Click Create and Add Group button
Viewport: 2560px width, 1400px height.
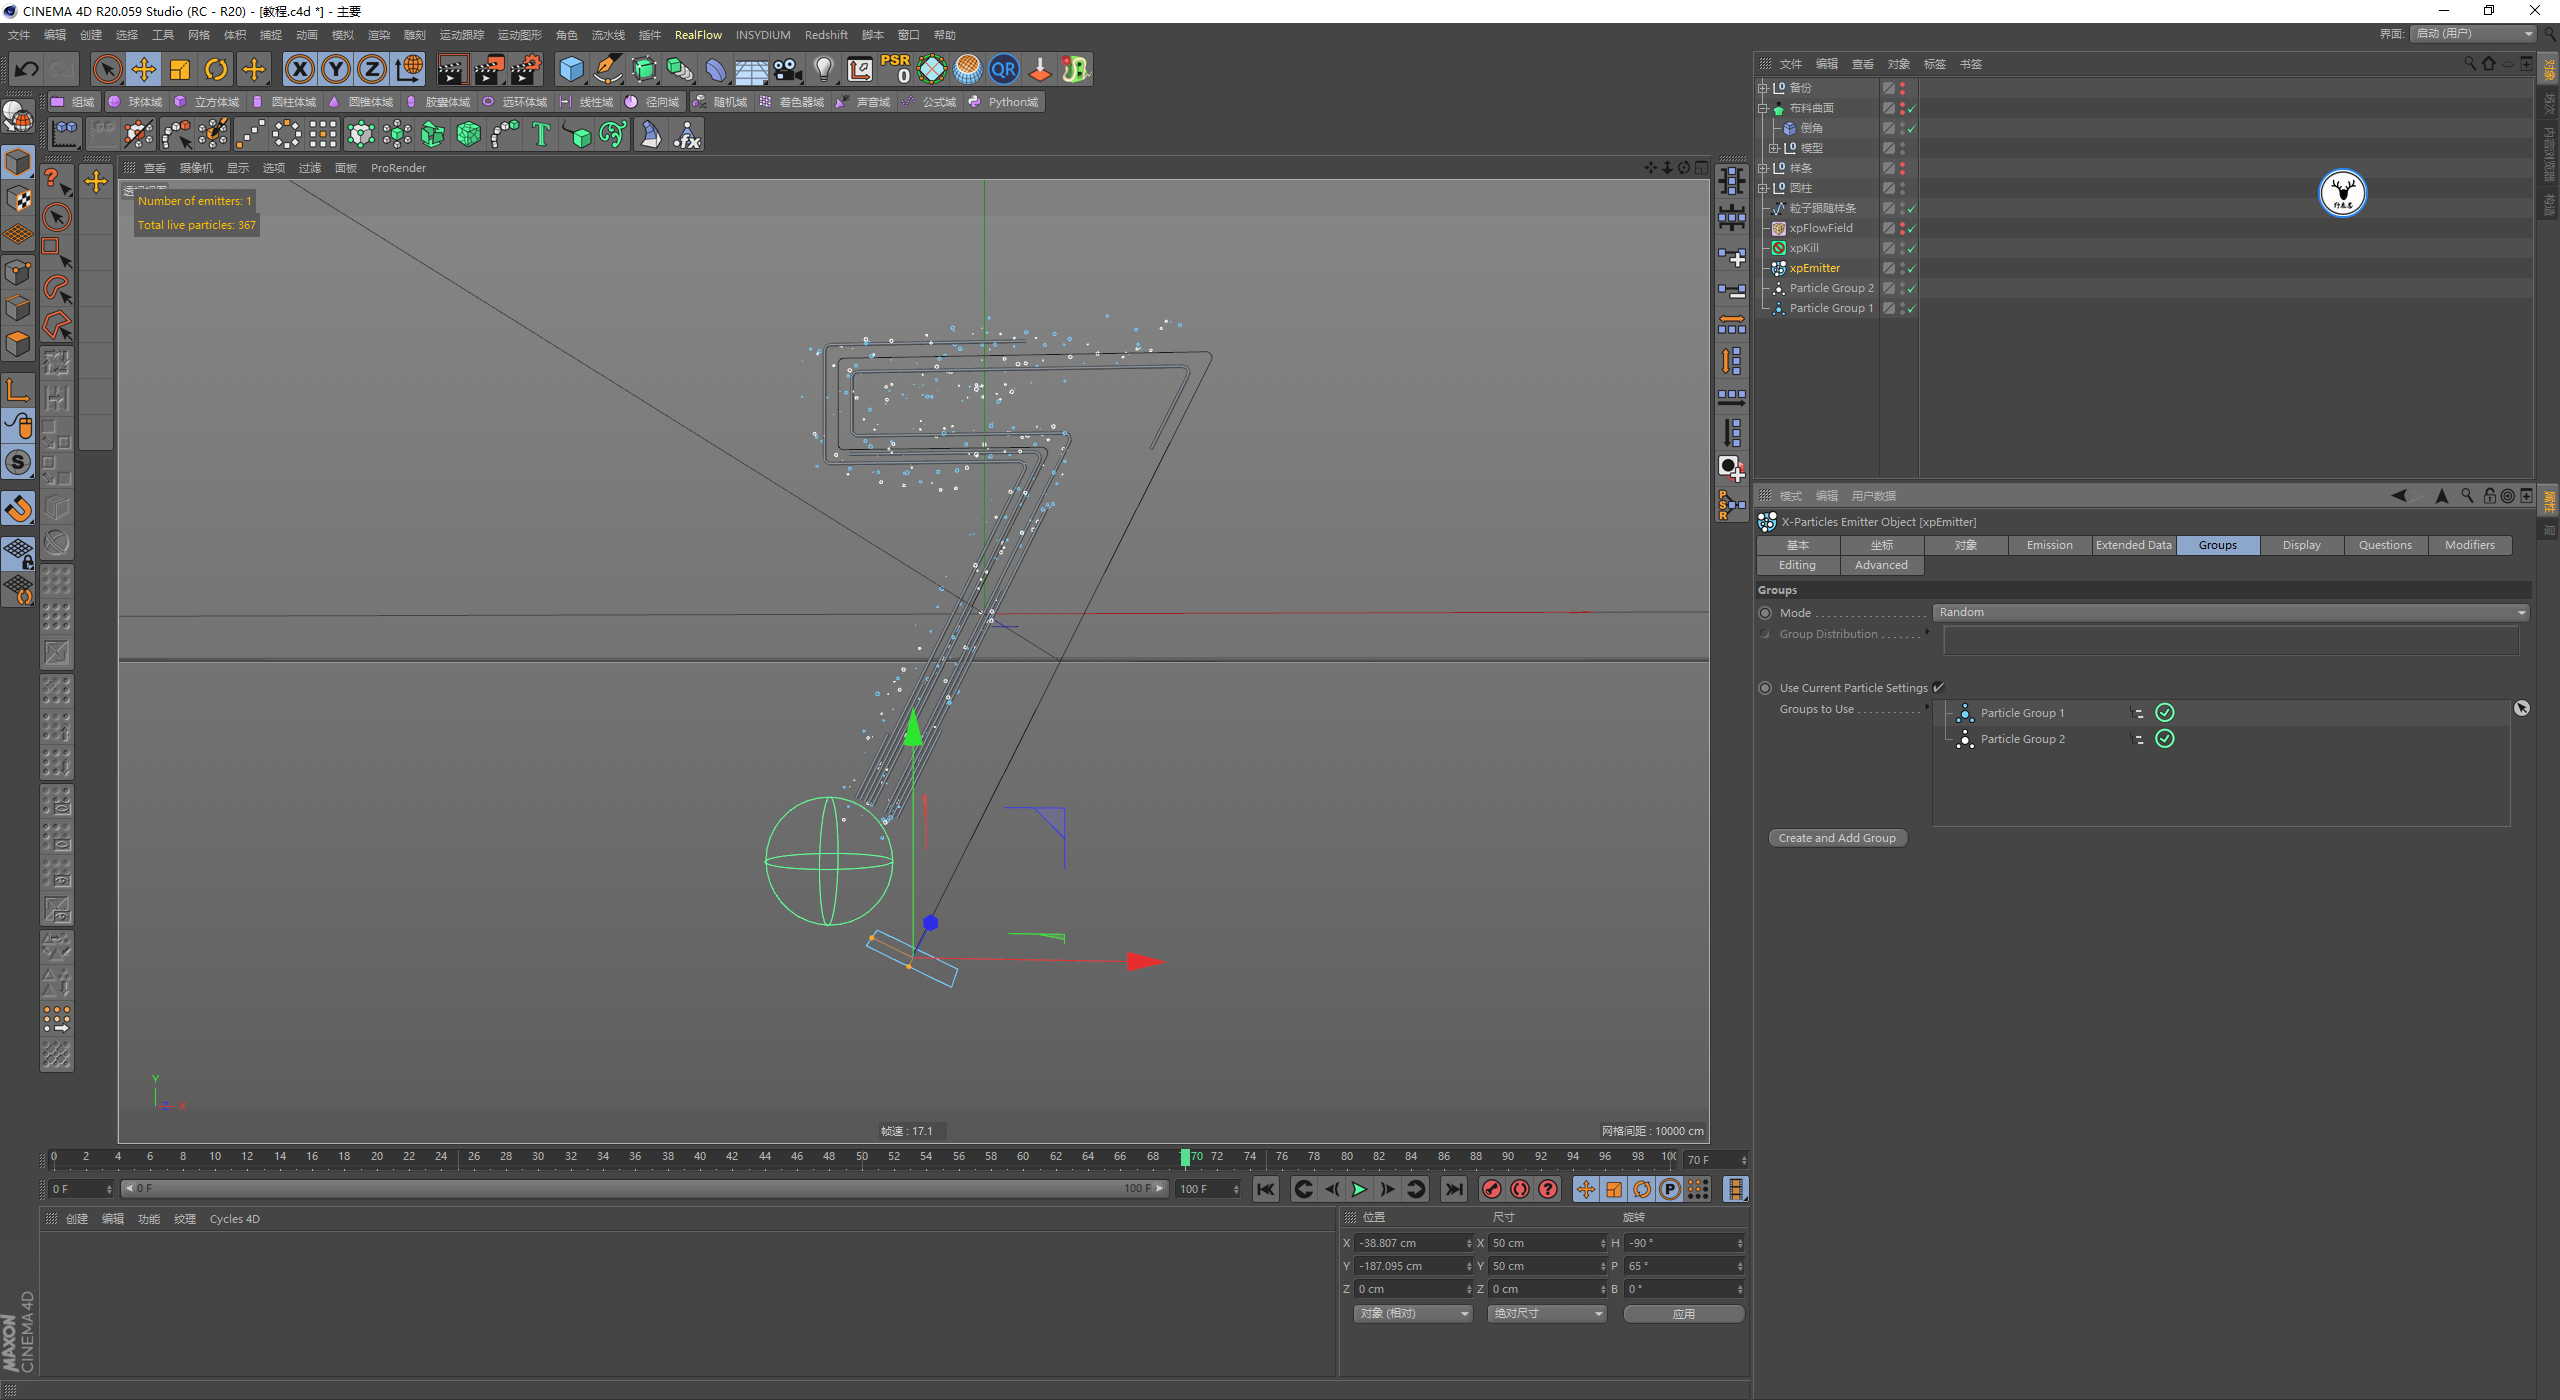click(1836, 838)
